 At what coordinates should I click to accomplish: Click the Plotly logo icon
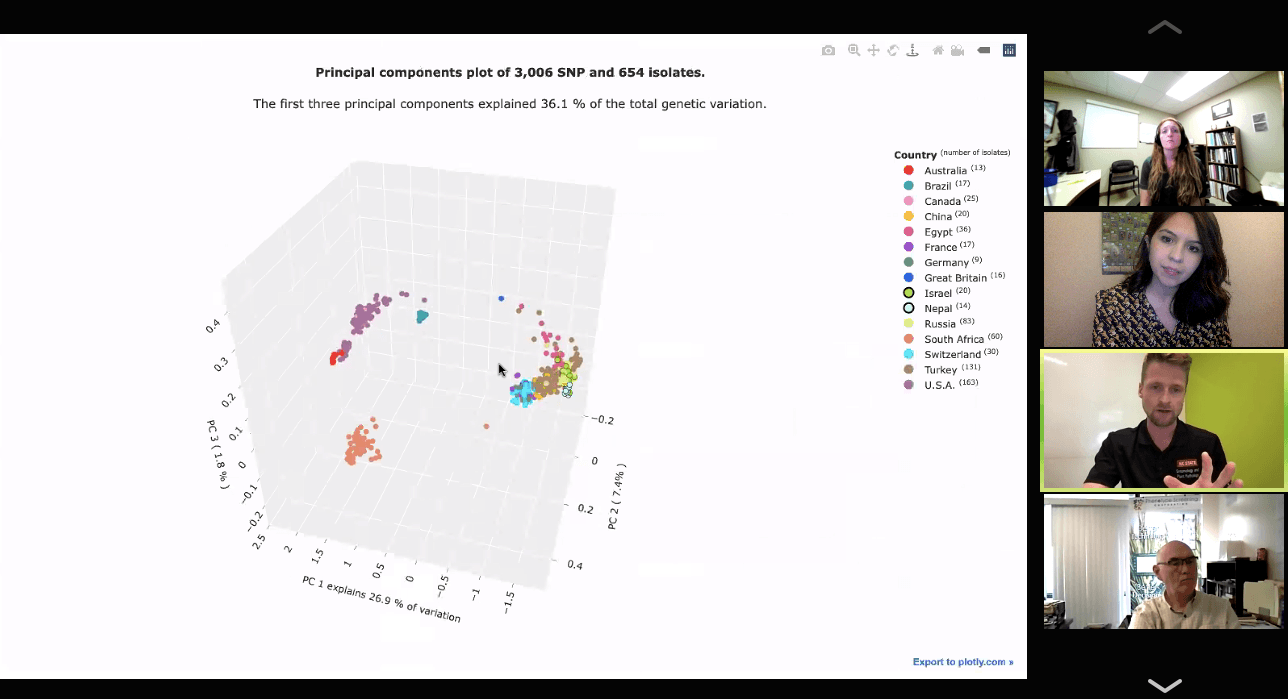coord(1009,50)
